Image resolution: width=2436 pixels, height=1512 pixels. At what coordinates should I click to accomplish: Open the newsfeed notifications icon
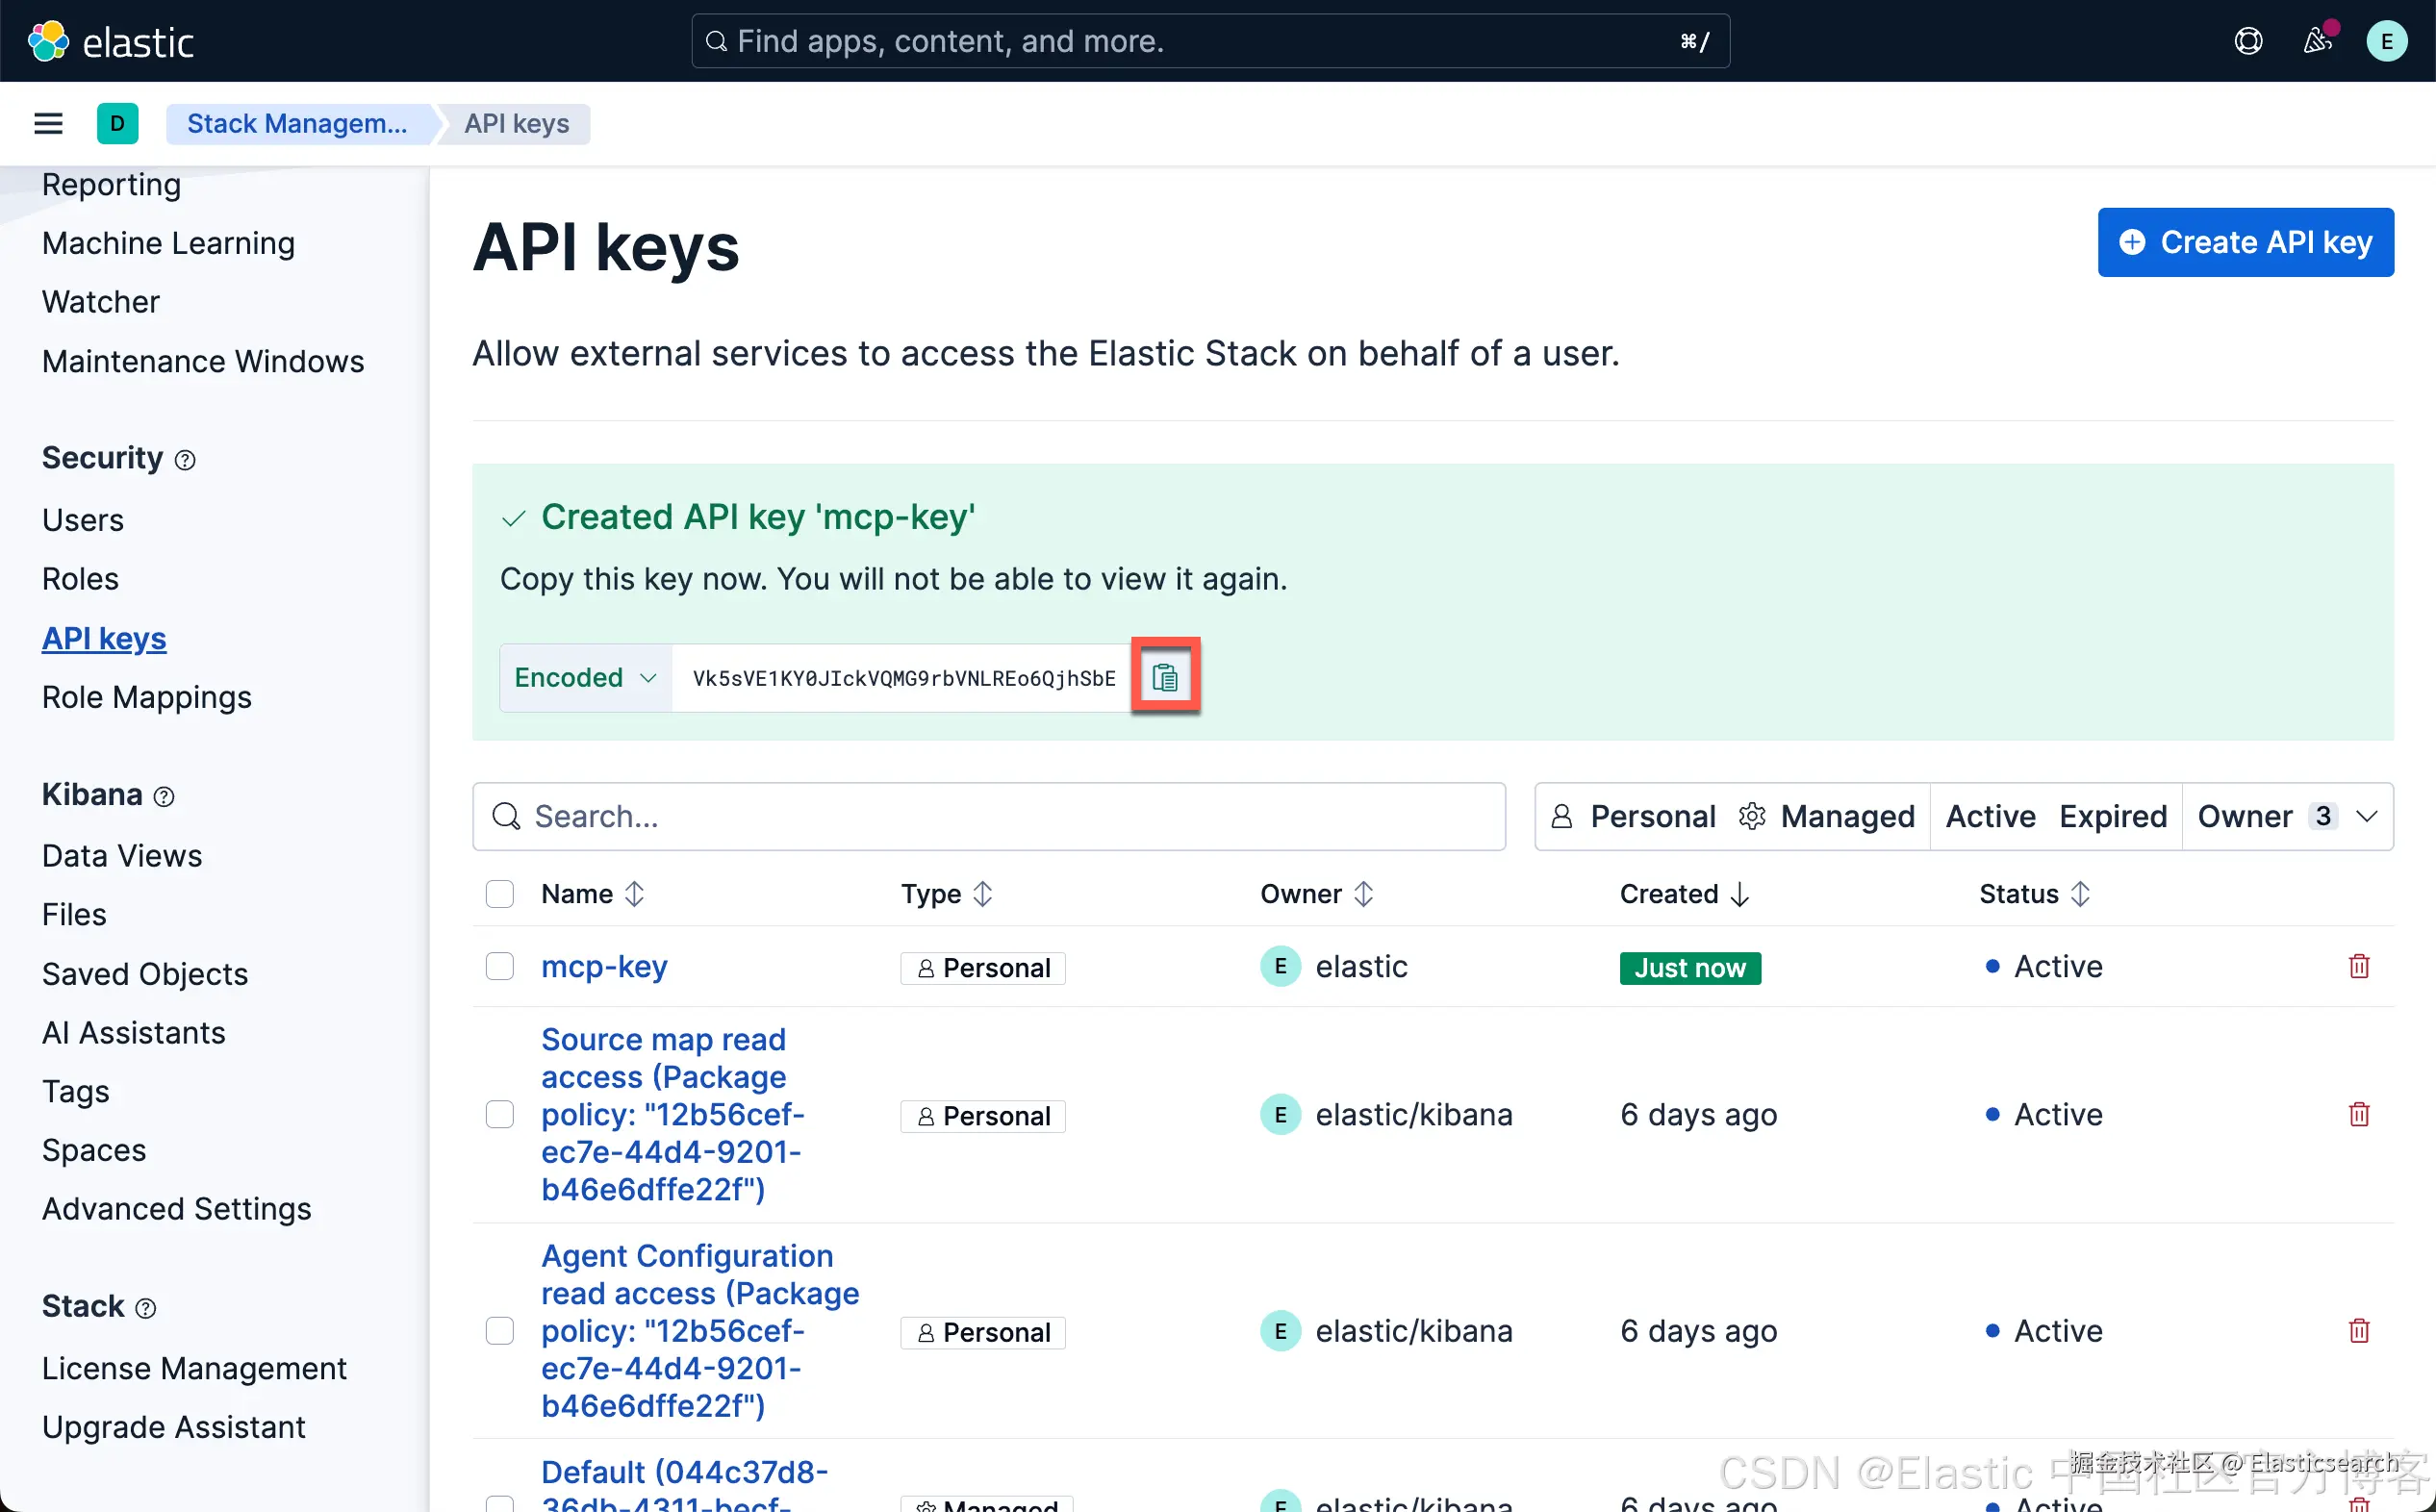[2317, 41]
